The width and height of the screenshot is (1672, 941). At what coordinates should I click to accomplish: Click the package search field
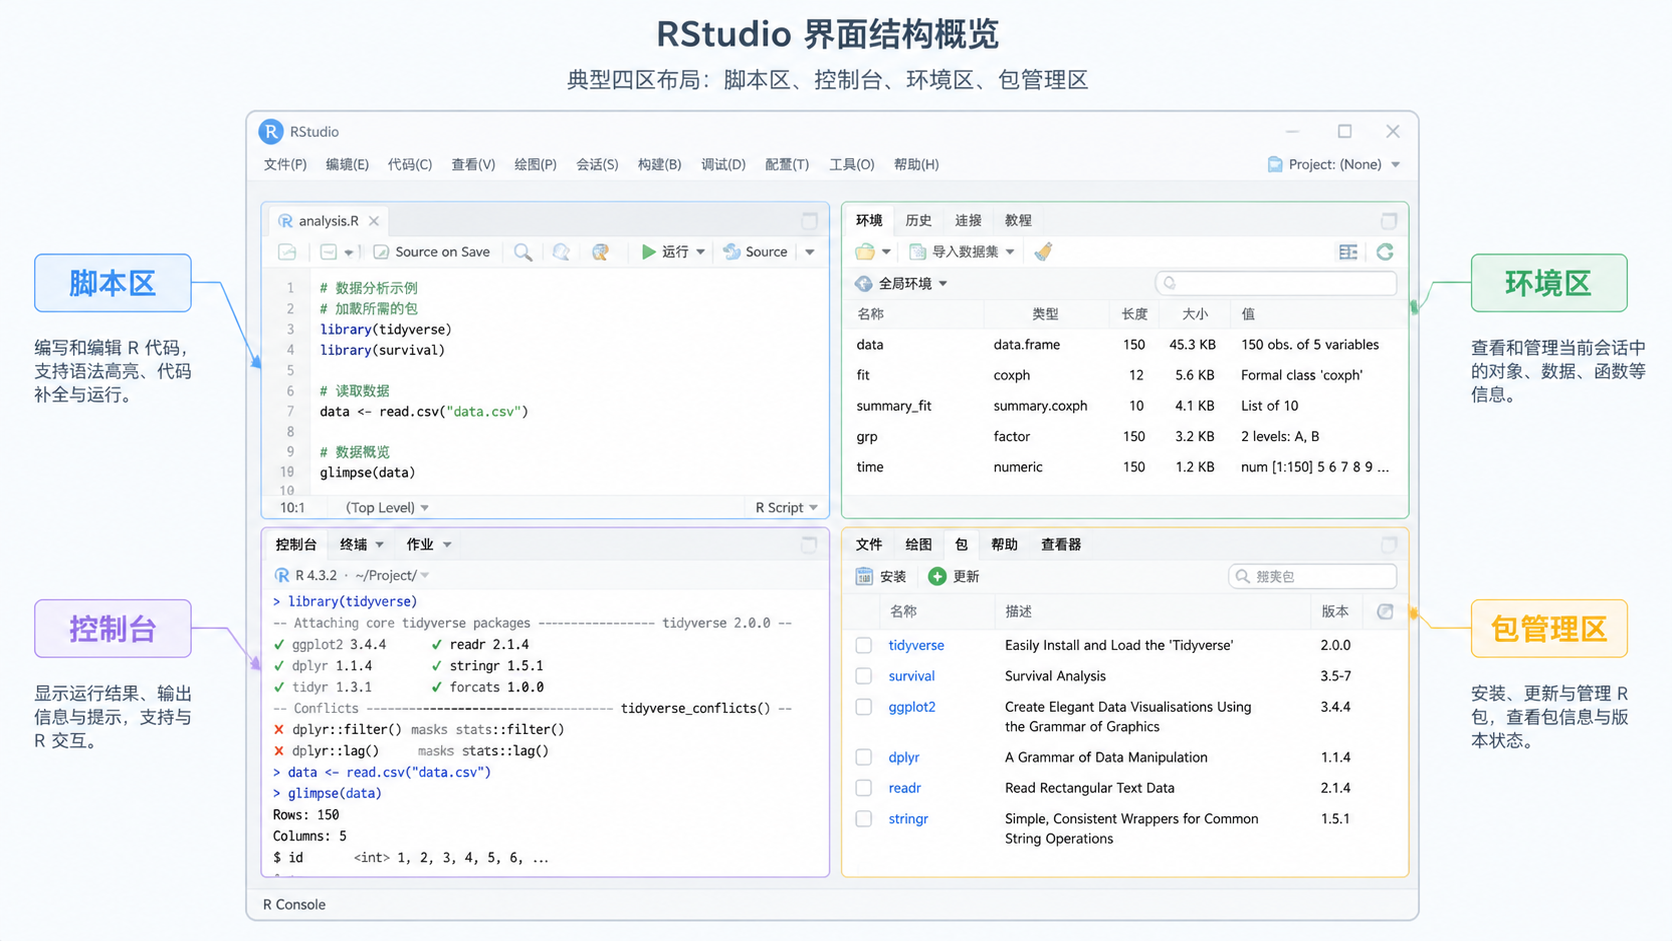coord(1312,577)
